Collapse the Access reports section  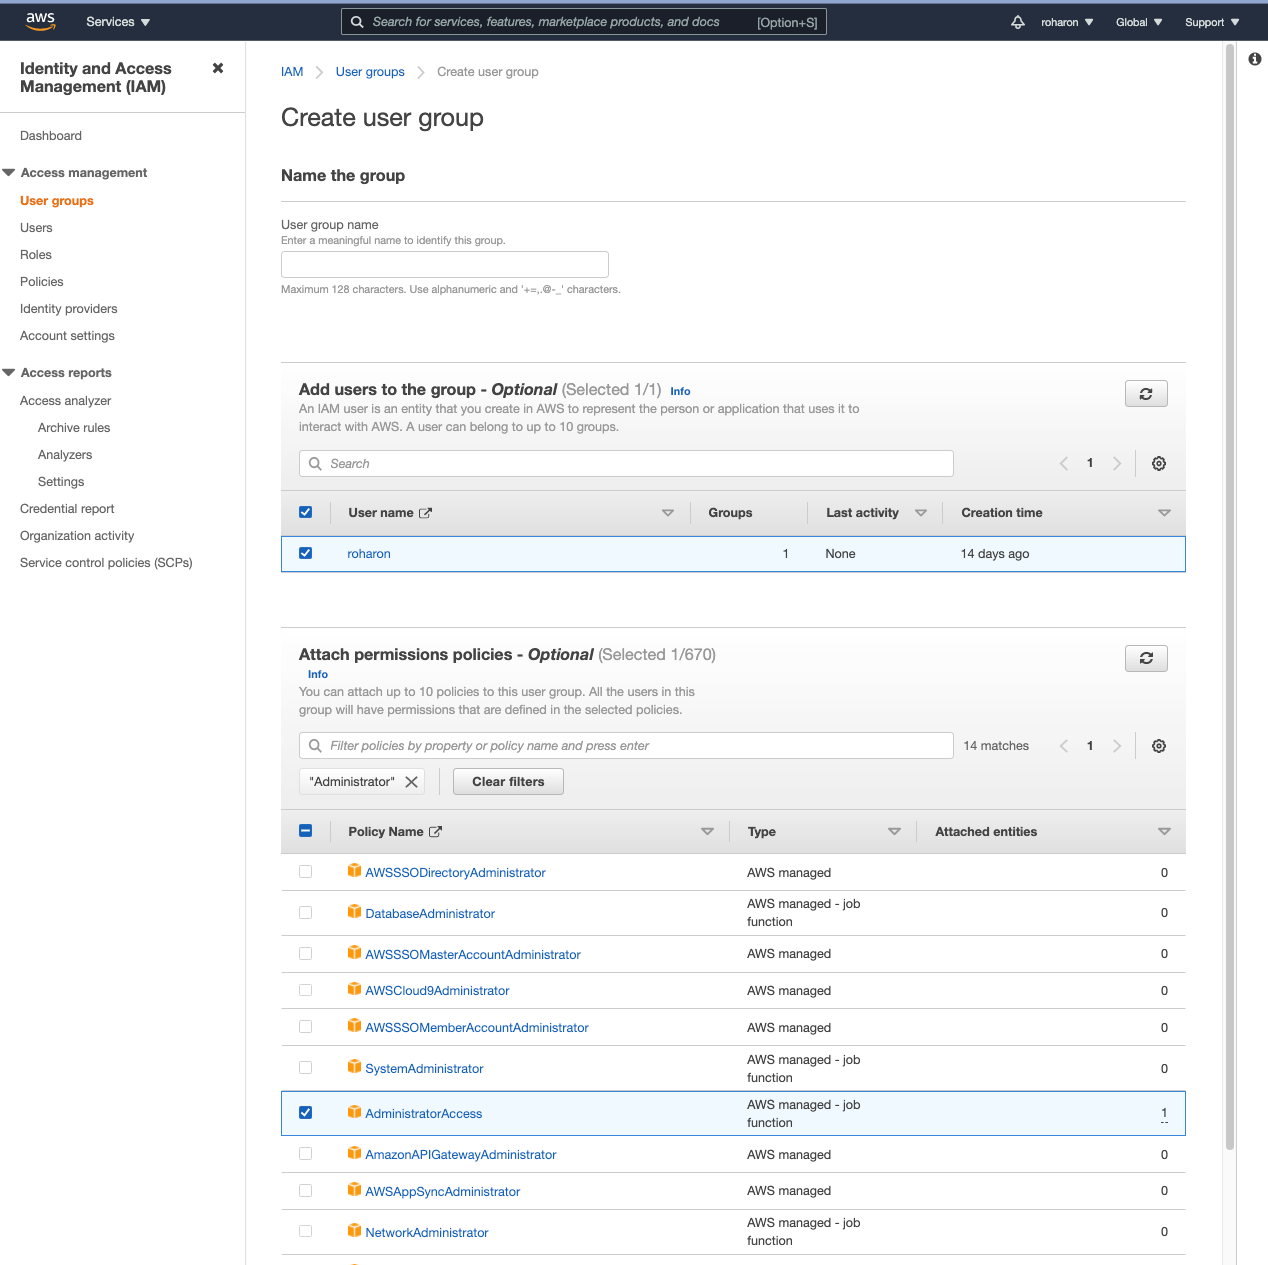click(x=9, y=373)
